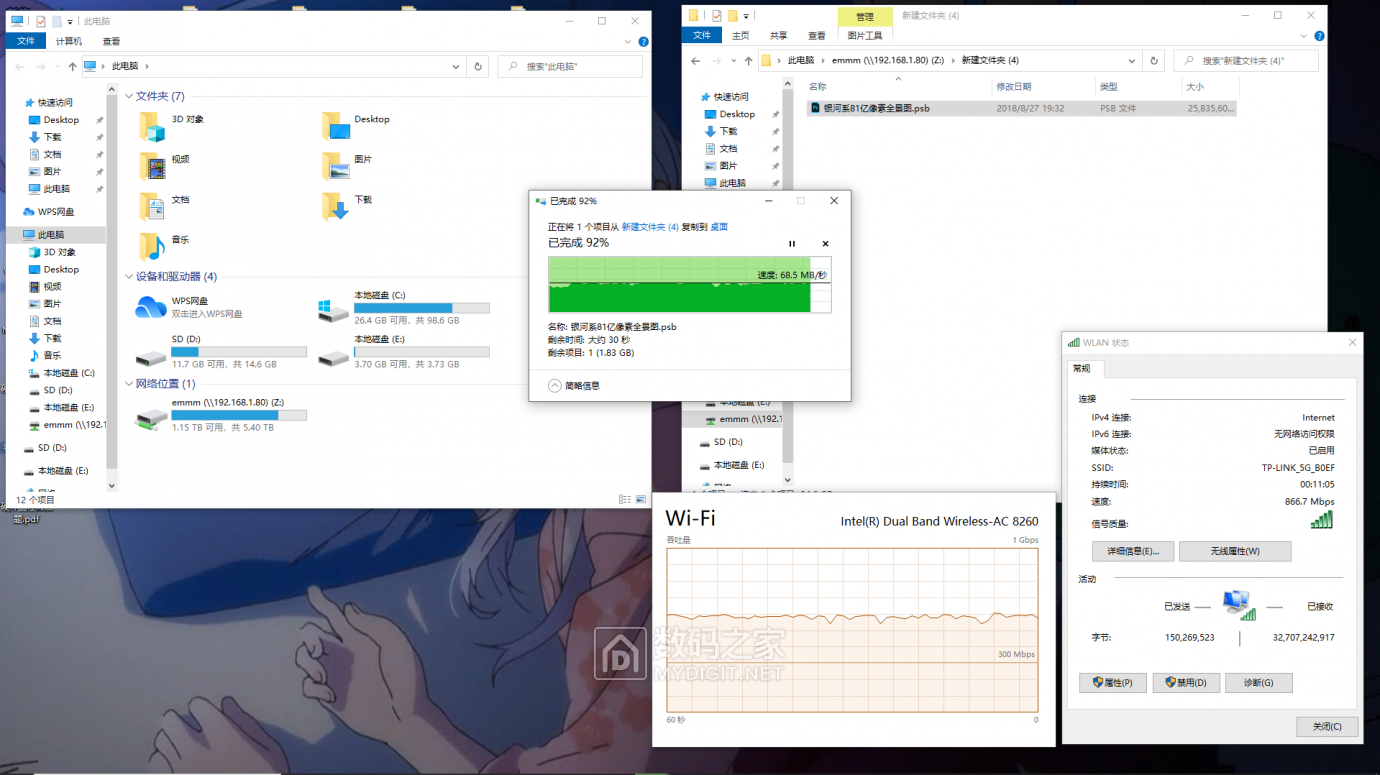Expand the ribbon in 新建文件夹 (4) window
This screenshot has height=775, width=1380.
coord(1305,35)
